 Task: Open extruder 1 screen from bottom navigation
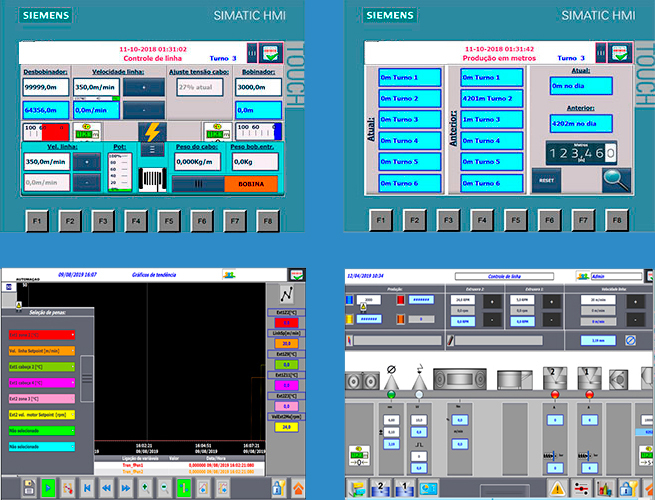[x=404, y=488]
